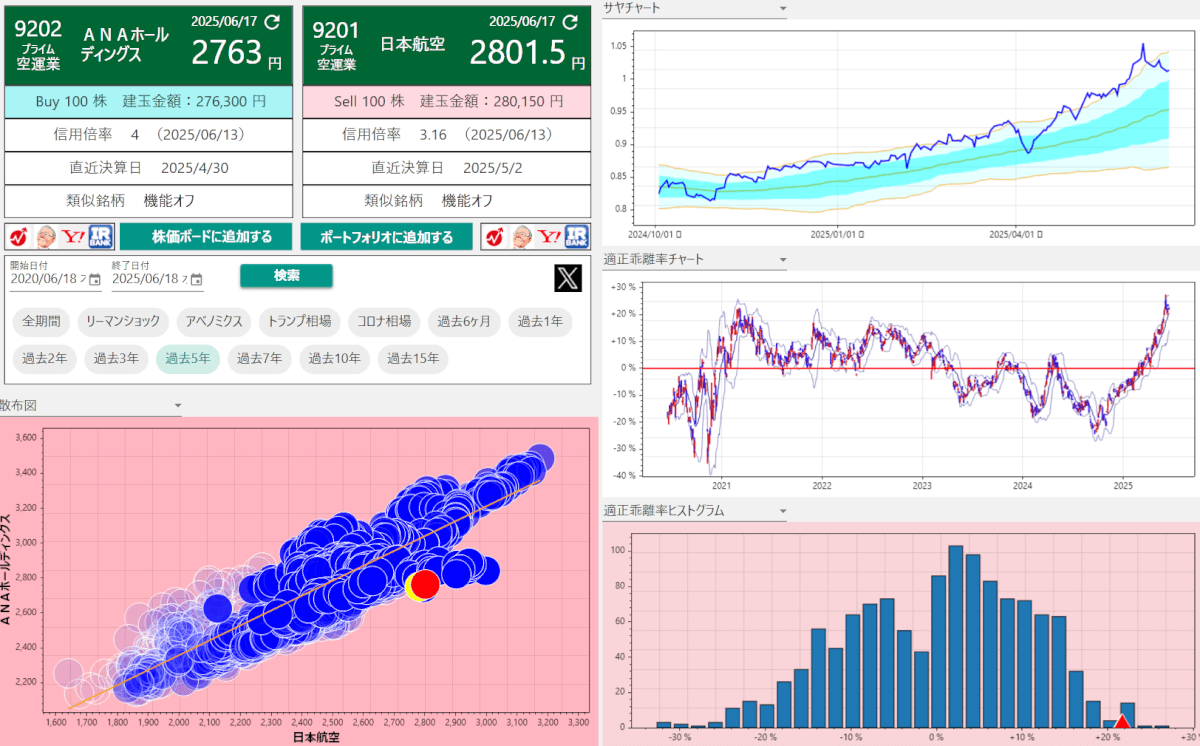The image size is (1200, 746).
Task: Click the ANA 類似銘柄 機能オフ row
Action: point(149,200)
